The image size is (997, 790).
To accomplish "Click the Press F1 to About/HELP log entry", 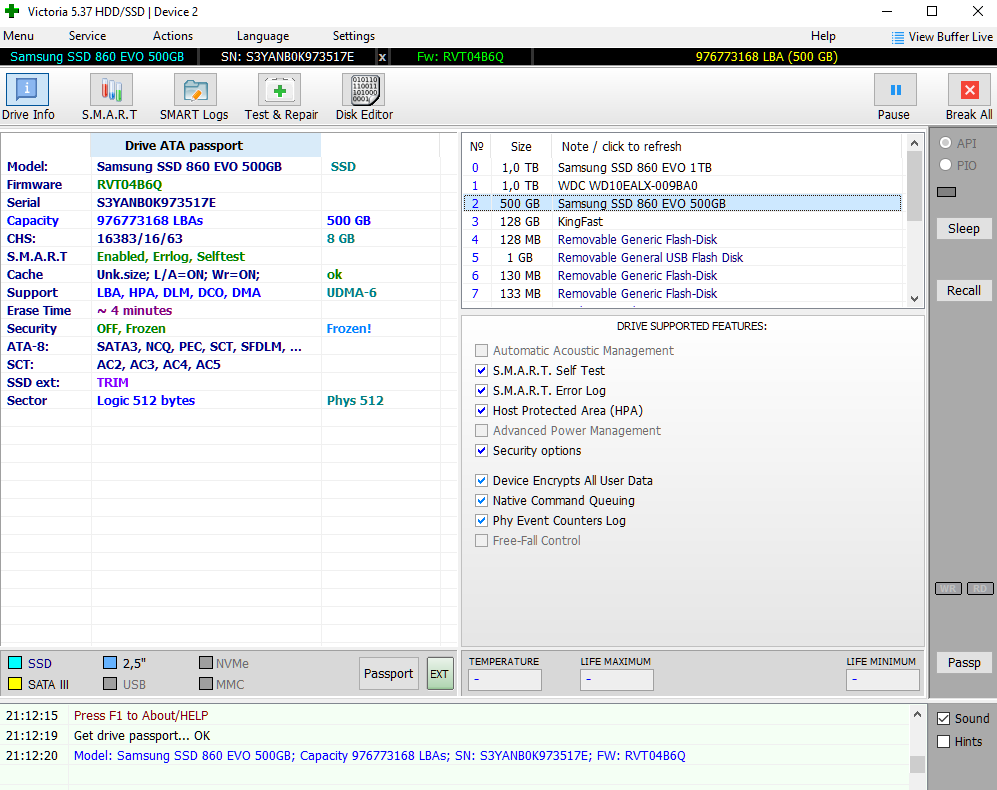I will click(x=141, y=716).
